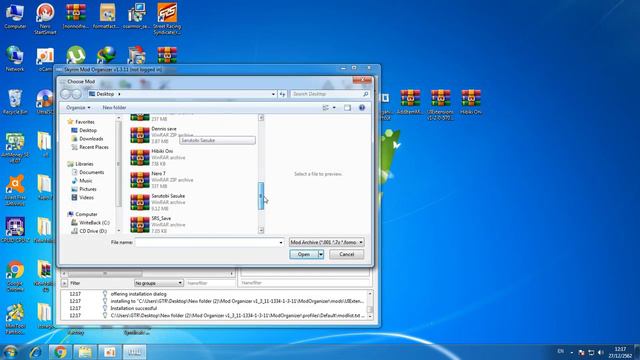Image resolution: width=640 pixels, height=360 pixels.
Task: Open the Computer desktop icon
Action: point(15,16)
